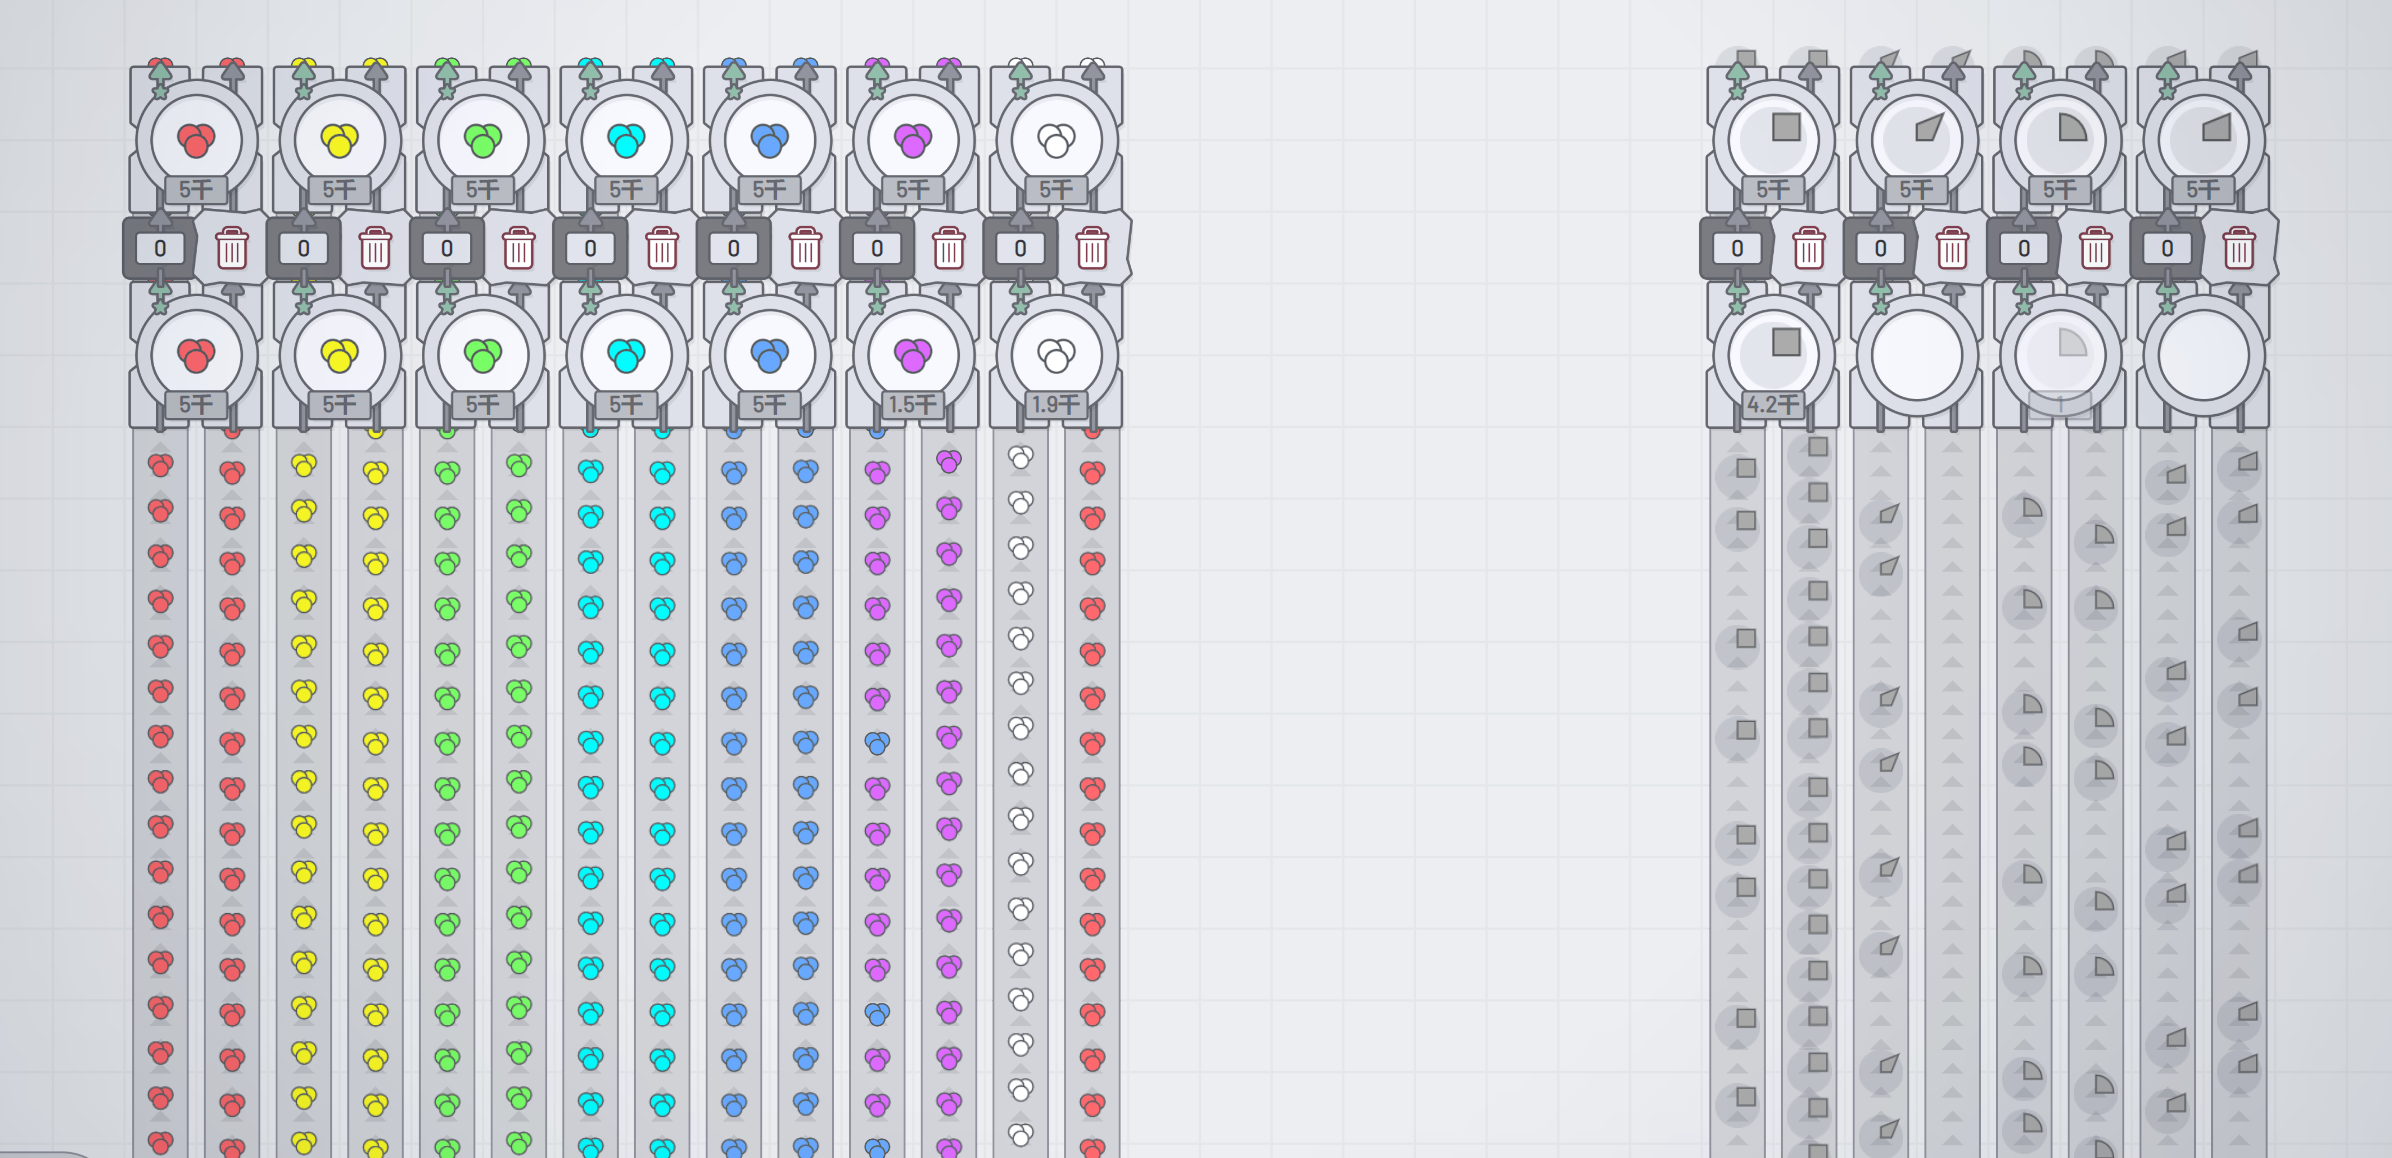Click the square storage labeled 4.2千
Image resolution: width=2392 pixels, height=1158 pixels.
[x=1773, y=355]
